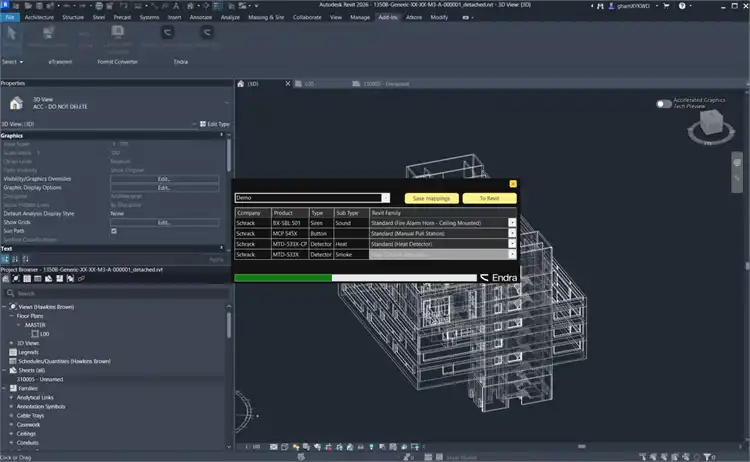This screenshot has width=750, height=462.
Task: Click the Autodesk App Store cart icon
Action: click(666, 6)
